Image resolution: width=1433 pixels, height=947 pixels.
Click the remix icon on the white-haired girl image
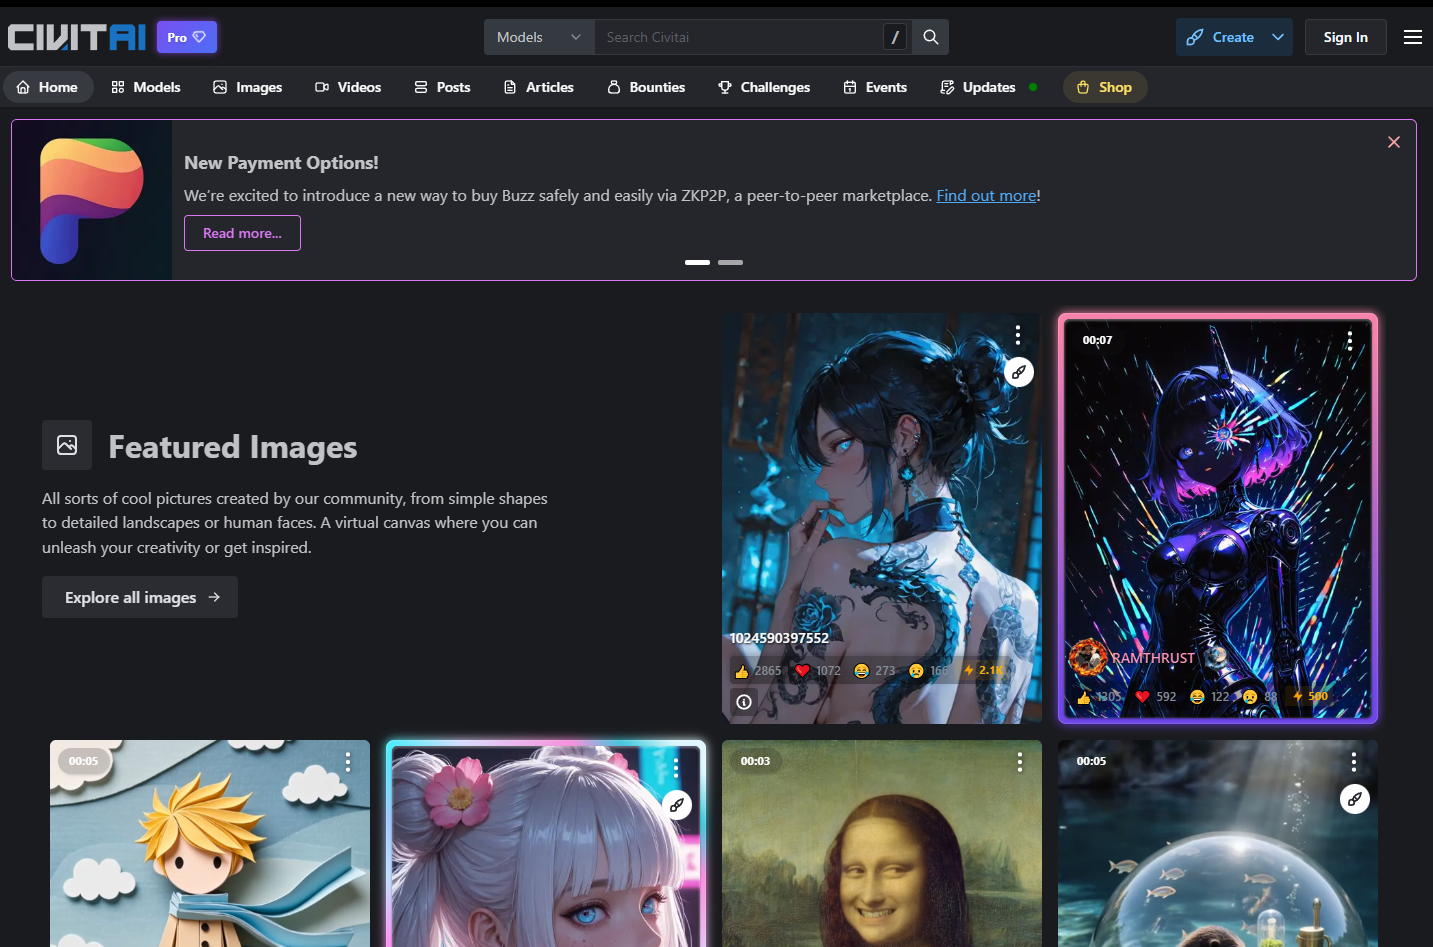tap(677, 804)
